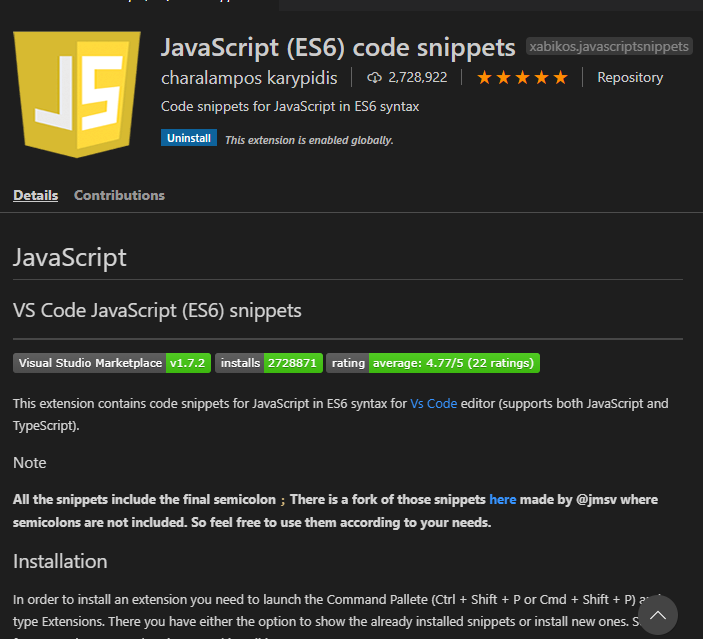Open the Vs Code hyperlink
This screenshot has width=703, height=639.
(434, 404)
